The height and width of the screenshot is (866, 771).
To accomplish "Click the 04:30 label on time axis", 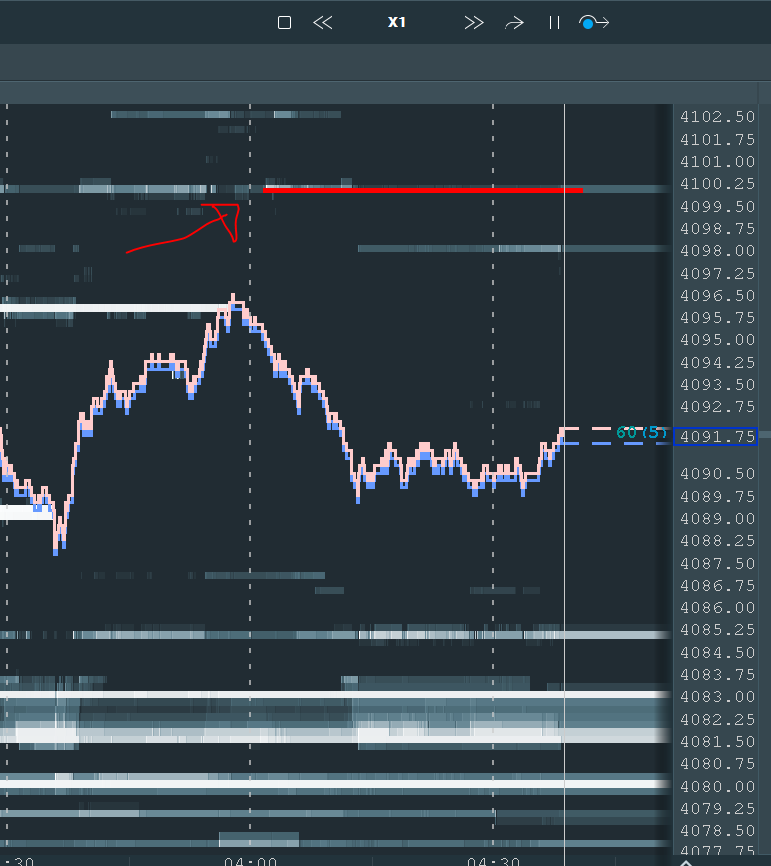I will pos(493,860).
